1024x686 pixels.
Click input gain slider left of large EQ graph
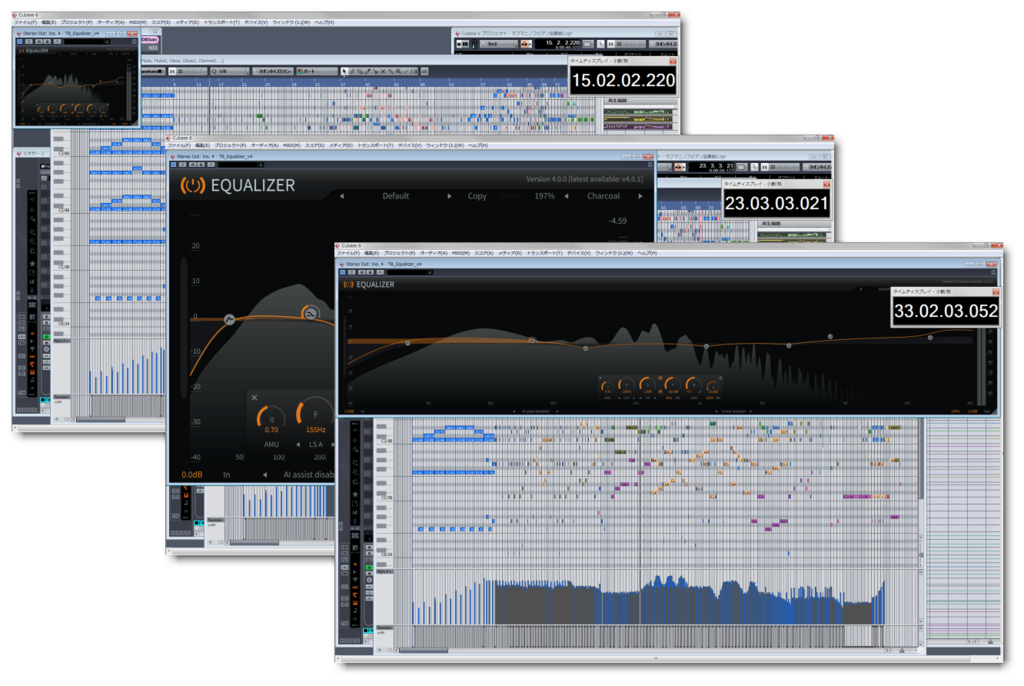[184, 327]
